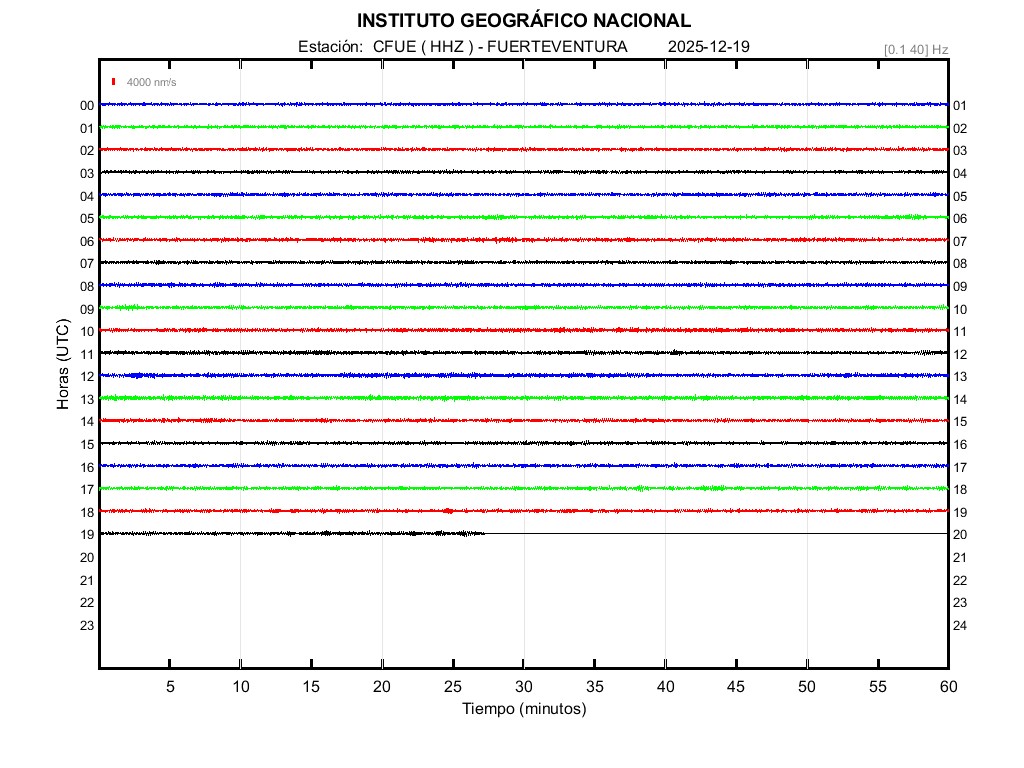Select the green trace at hour 01
Image resolution: width=1024 pixels, height=768 pixels.
tap(523, 127)
